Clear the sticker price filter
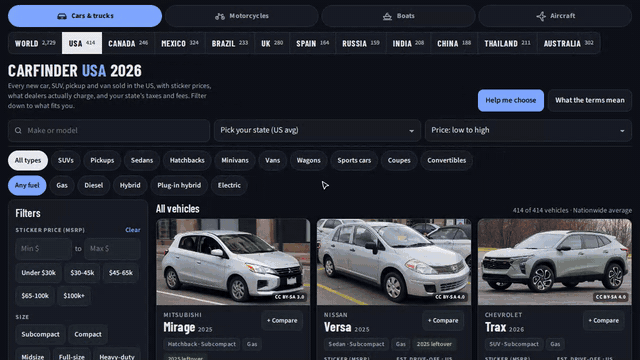The image size is (640, 360). [x=133, y=230]
